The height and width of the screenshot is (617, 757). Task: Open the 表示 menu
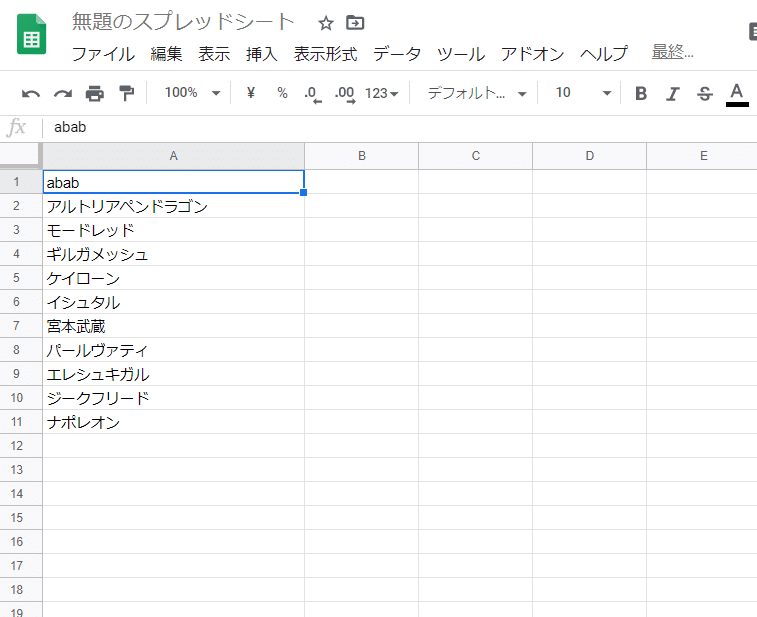pyautogui.click(x=214, y=54)
